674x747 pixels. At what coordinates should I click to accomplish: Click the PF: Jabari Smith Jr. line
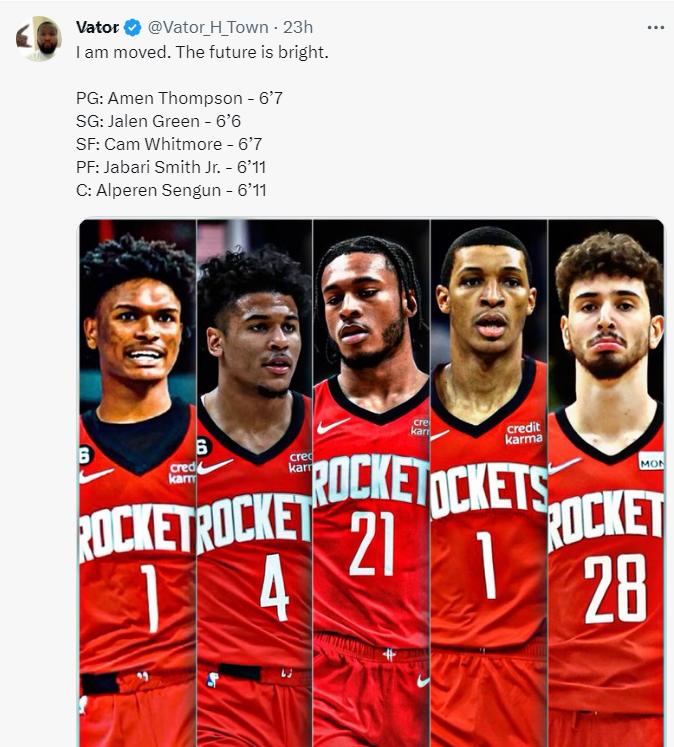(x=171, y=167)
